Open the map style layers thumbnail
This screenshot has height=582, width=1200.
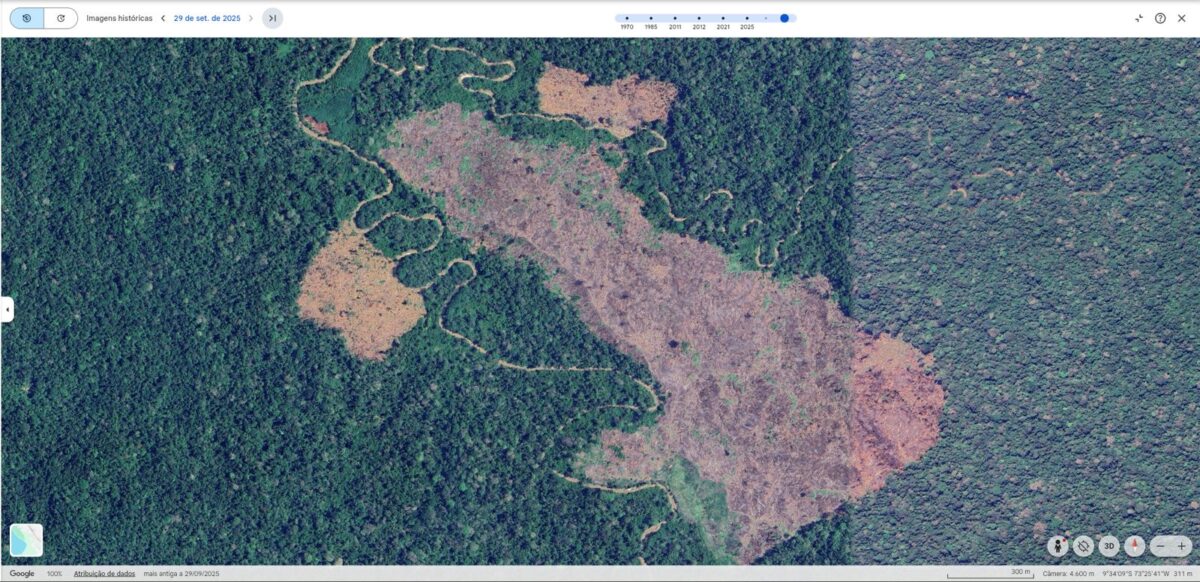click(27, 540)
